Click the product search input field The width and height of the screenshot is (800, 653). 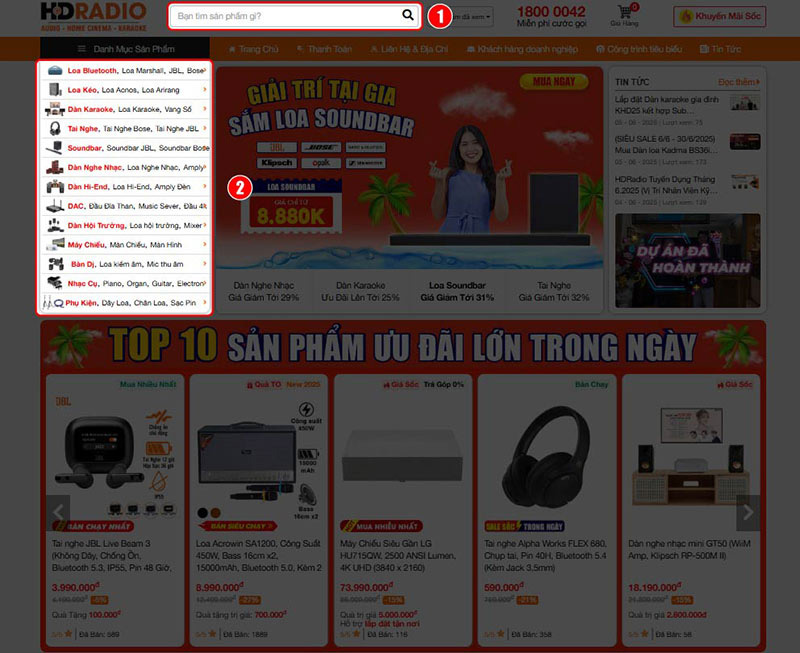285,16
